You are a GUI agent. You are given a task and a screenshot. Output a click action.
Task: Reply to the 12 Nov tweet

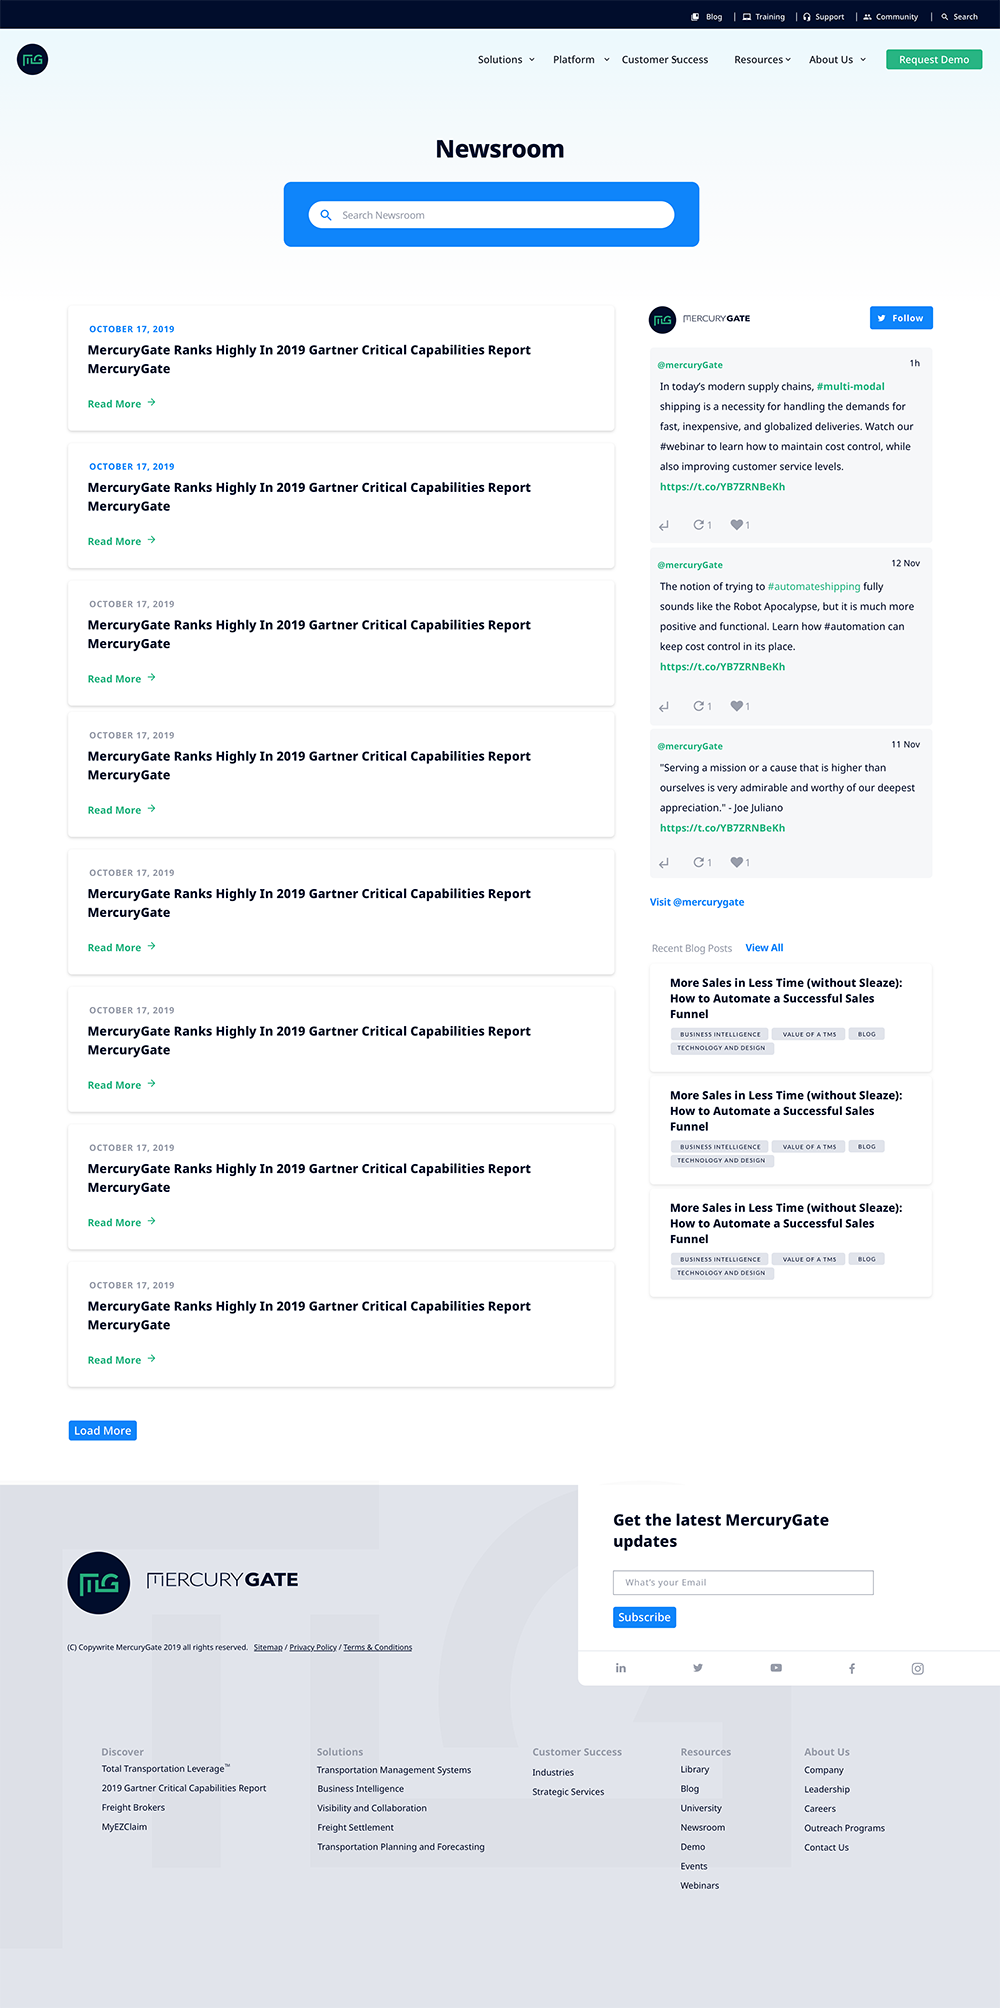coord(664,707)
